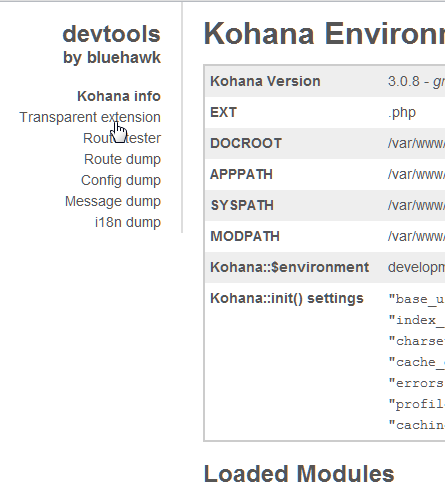Click the Kohana Environment page heading
The width and height of the screenshot is (445, 487).
tap(324, 33)
